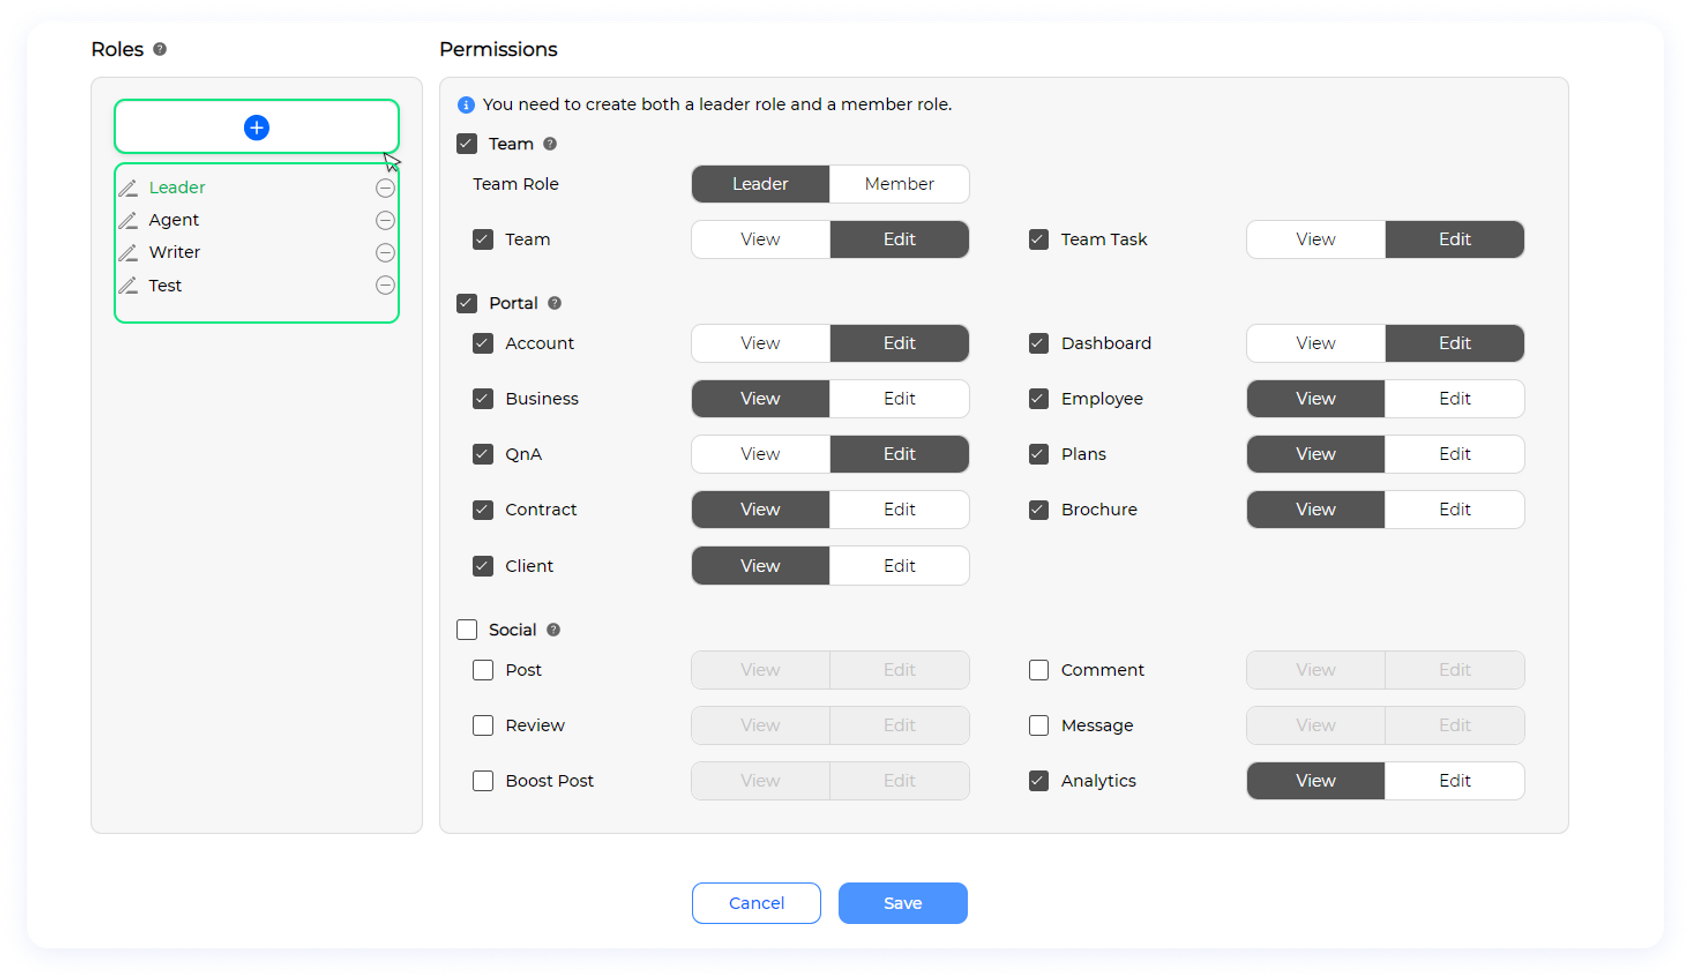
Task: Click the Cancel button
Action: click(756, 903)
